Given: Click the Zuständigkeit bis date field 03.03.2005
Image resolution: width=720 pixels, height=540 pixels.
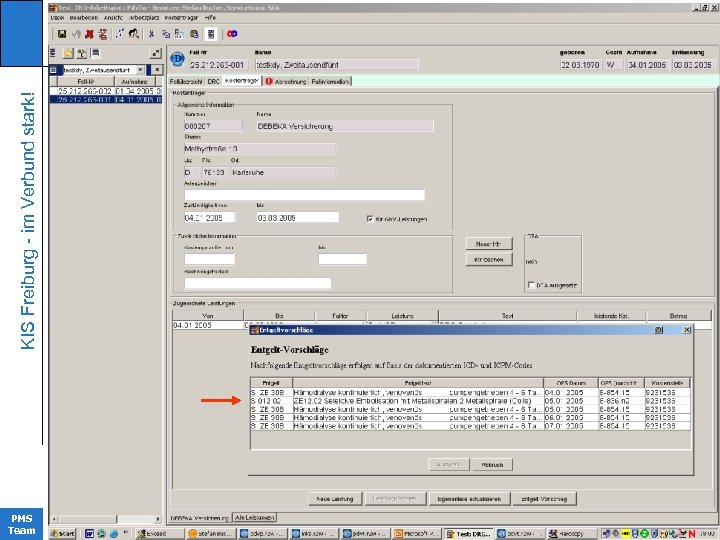Looking at the screenshot, I should coord(298,218).
